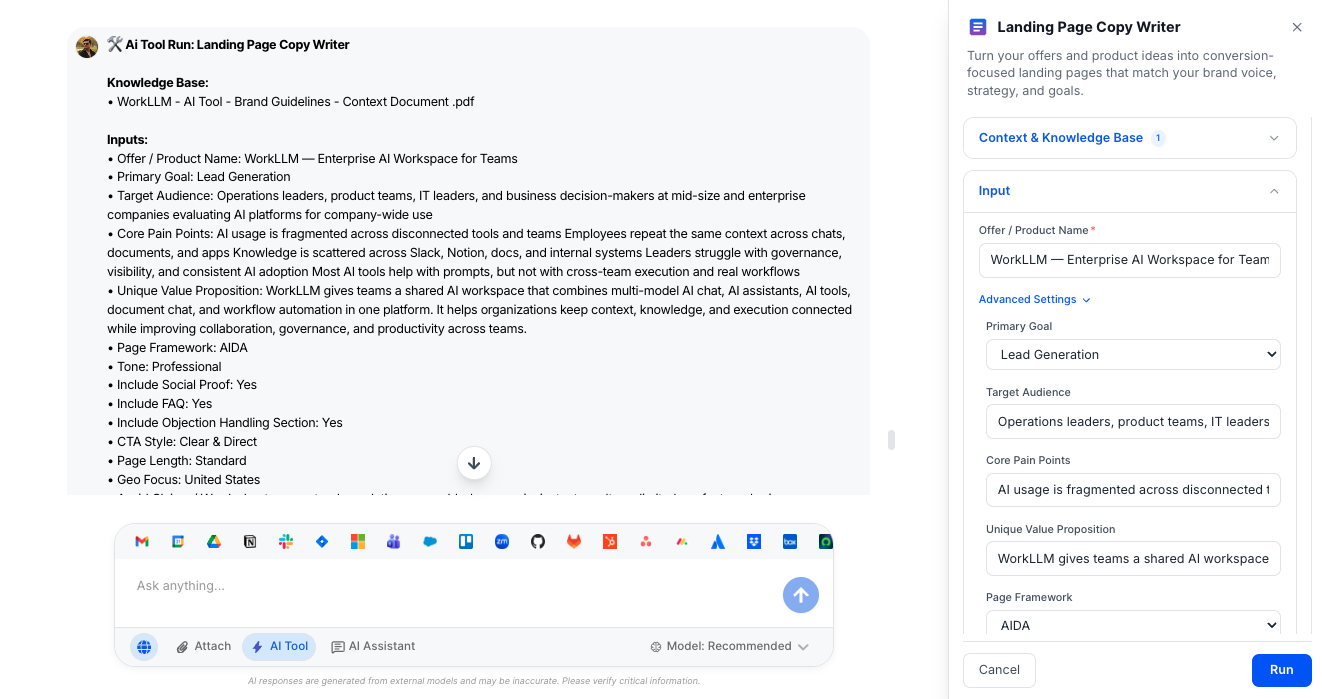Open the Salesforce integration icon
Viewport: 1322px width, 699px height.
pyautogui.click(x=430, y=541)
